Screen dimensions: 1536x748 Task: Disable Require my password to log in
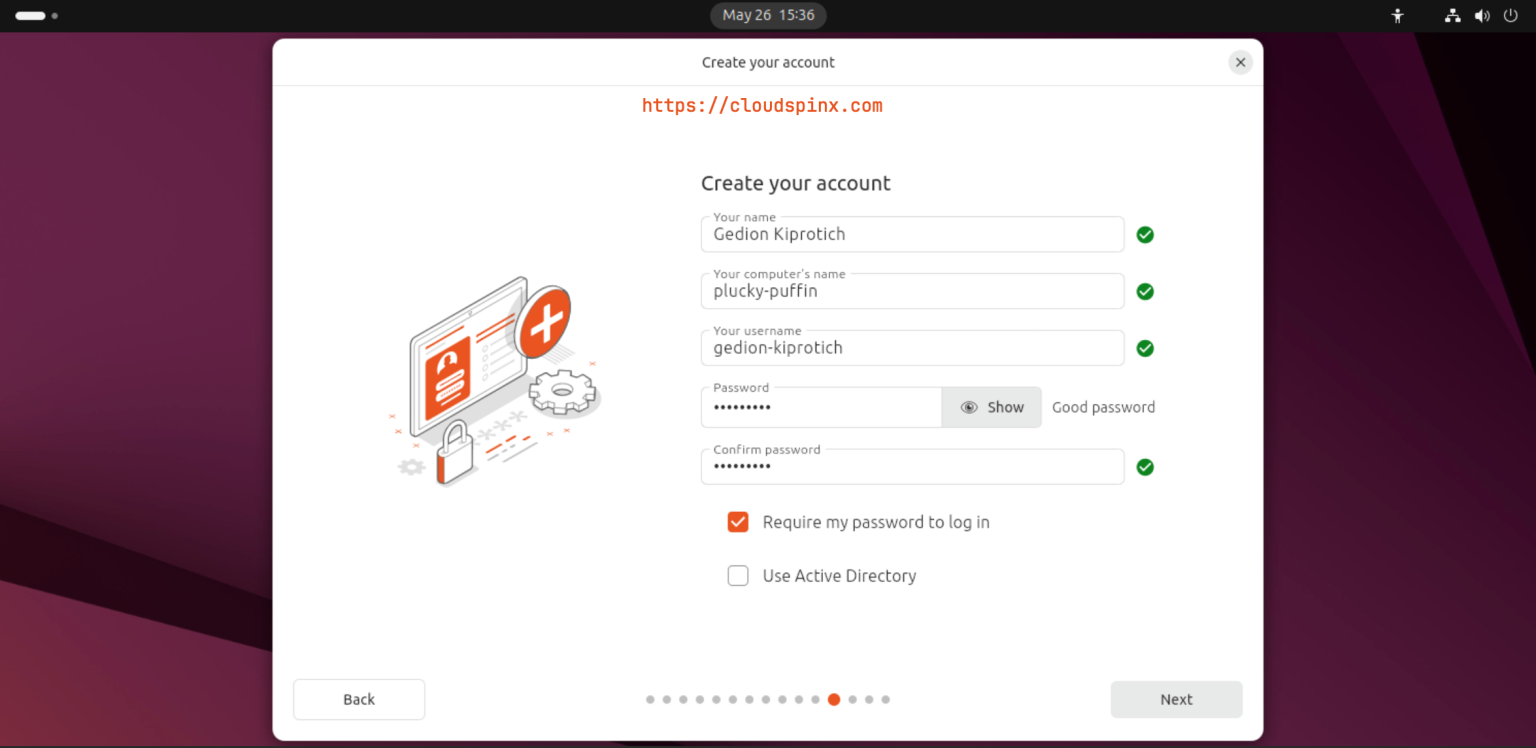coord(737,521)
